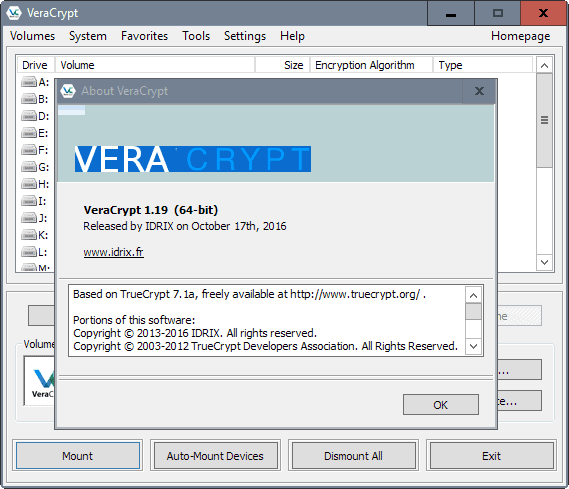Sort list by Type column header
The width and height of the screenshot is (569, 489).
coord(483,65)
